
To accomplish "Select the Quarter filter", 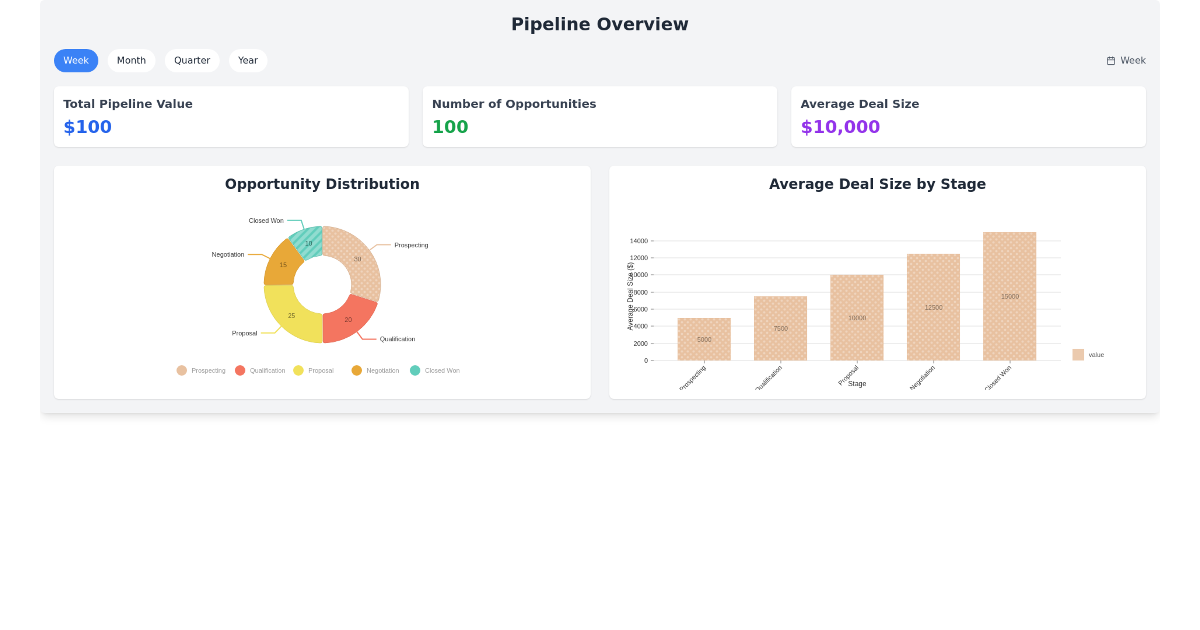I will [192, 60].
